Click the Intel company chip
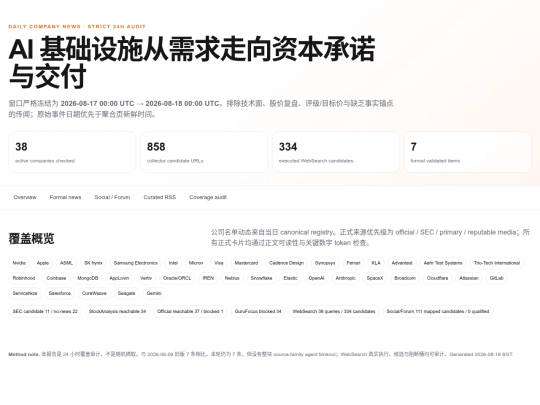 [x=173, y=263]
